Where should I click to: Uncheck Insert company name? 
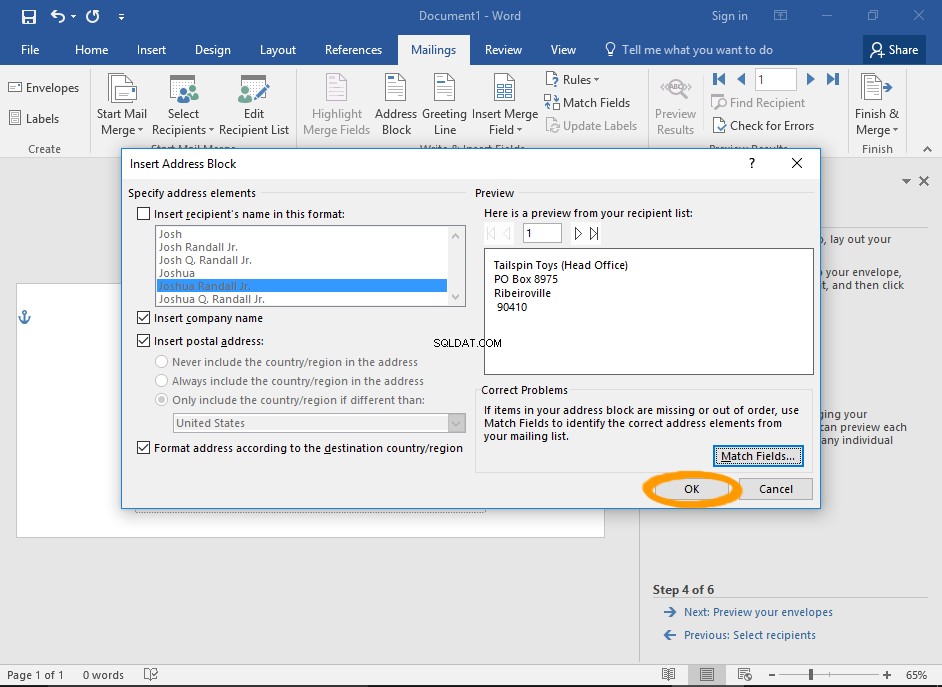coord(144,318)
